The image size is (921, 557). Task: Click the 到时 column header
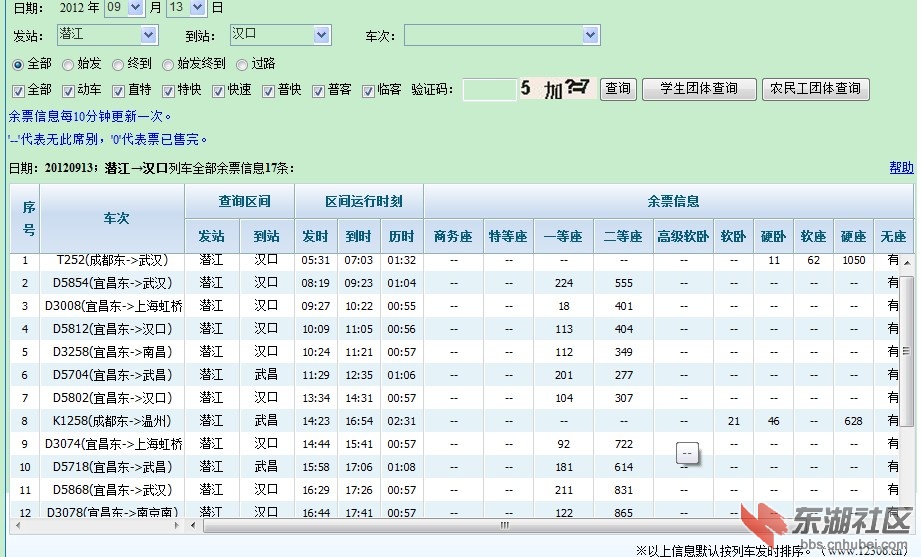click(x=359, y=236)
